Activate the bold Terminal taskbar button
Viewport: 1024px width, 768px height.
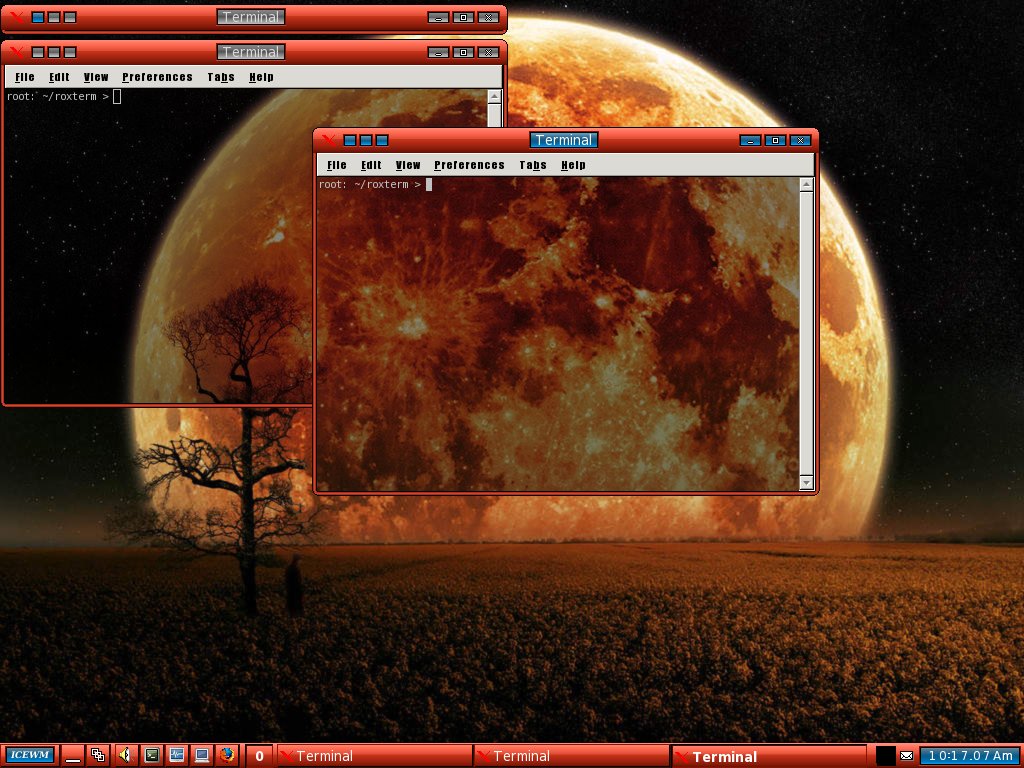[x=769, y=756]
